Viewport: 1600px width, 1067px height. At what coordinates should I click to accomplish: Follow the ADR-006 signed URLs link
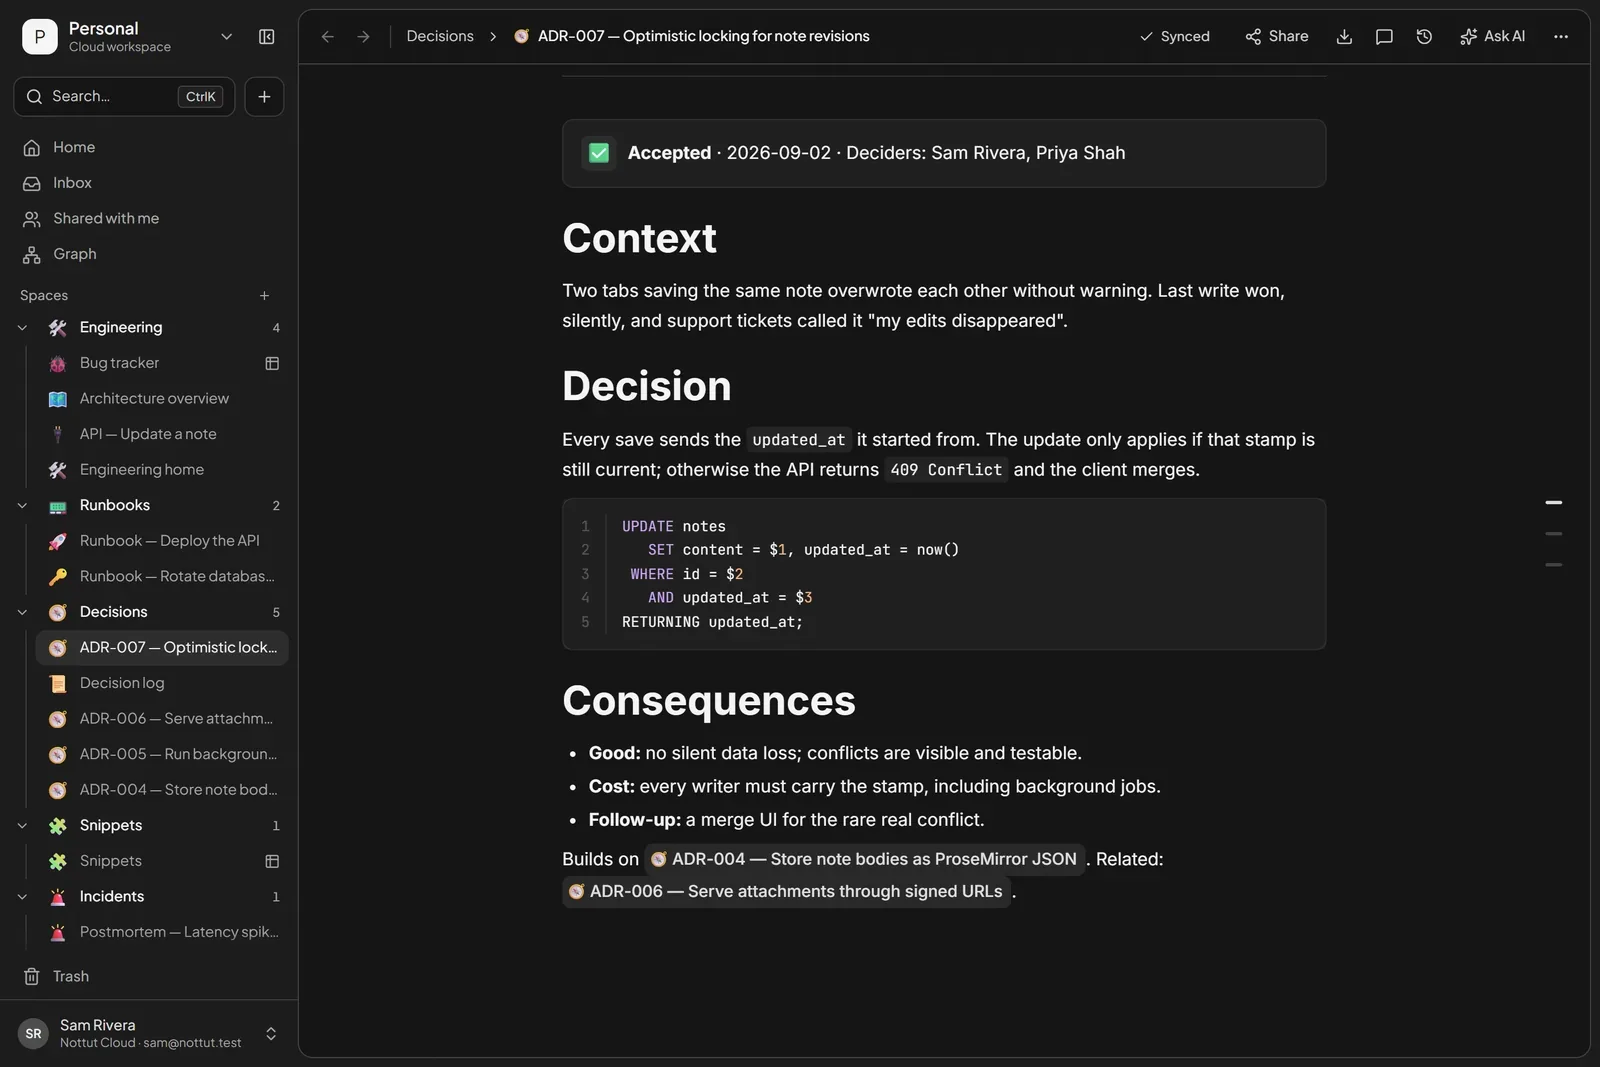[x=786, y=891]
